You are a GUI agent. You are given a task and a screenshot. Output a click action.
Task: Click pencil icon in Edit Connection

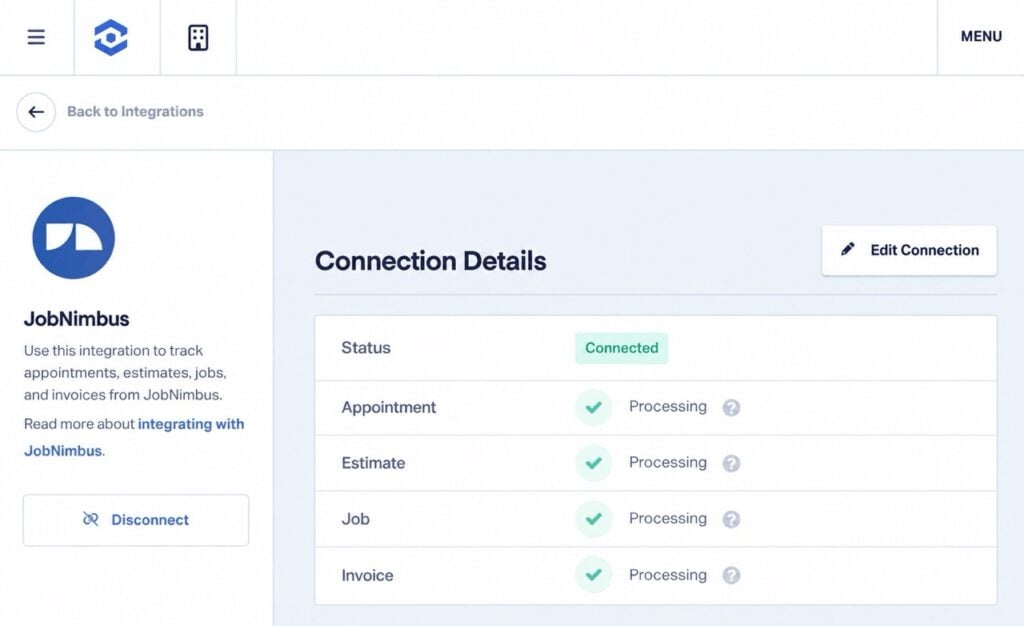(x=848, y=249)
